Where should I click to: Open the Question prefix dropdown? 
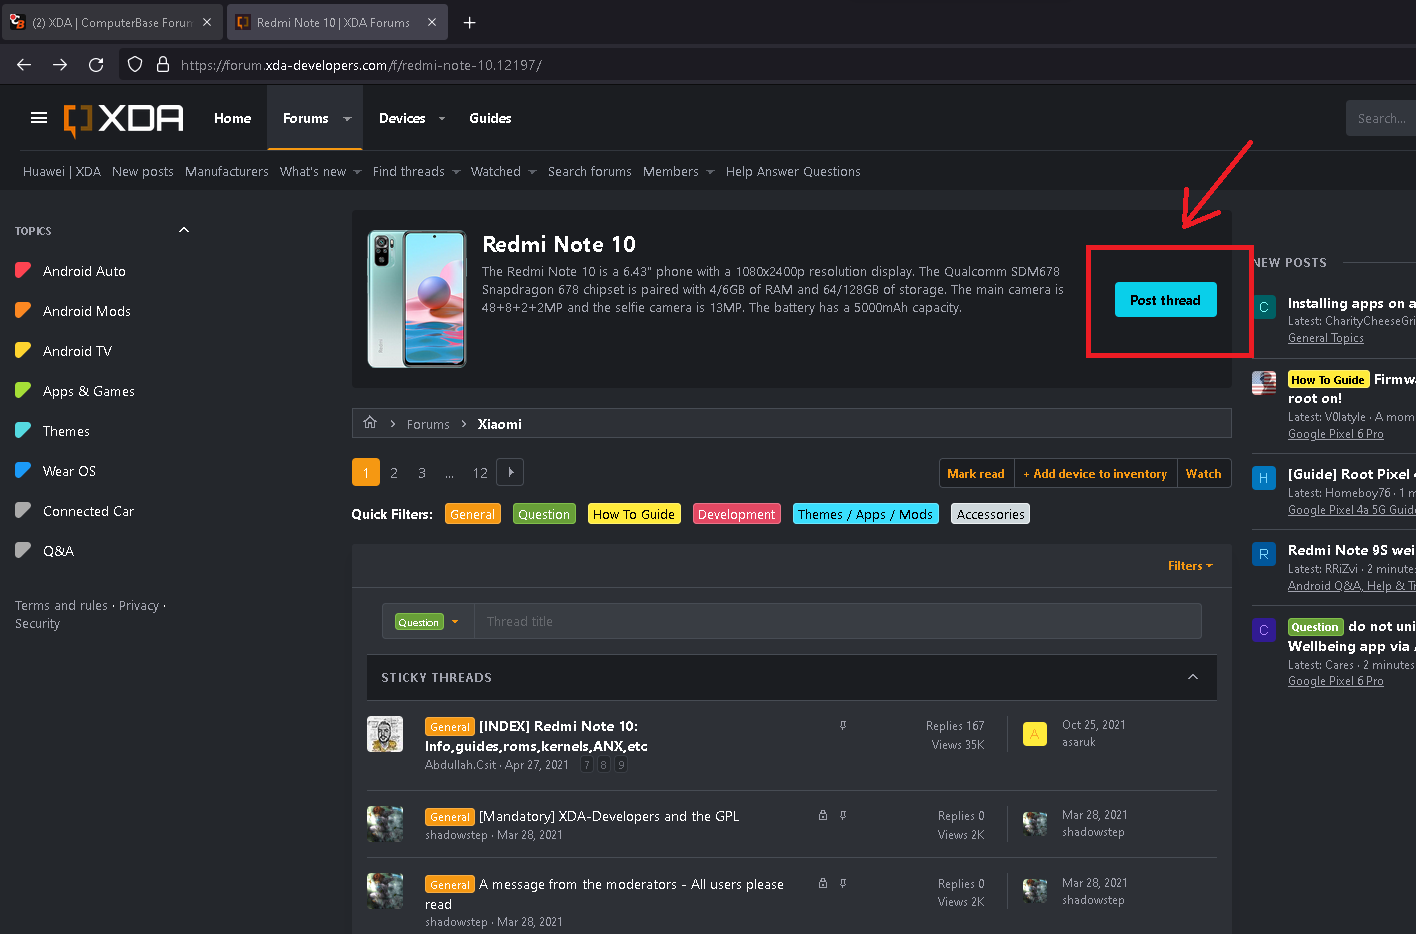point(428,622)
